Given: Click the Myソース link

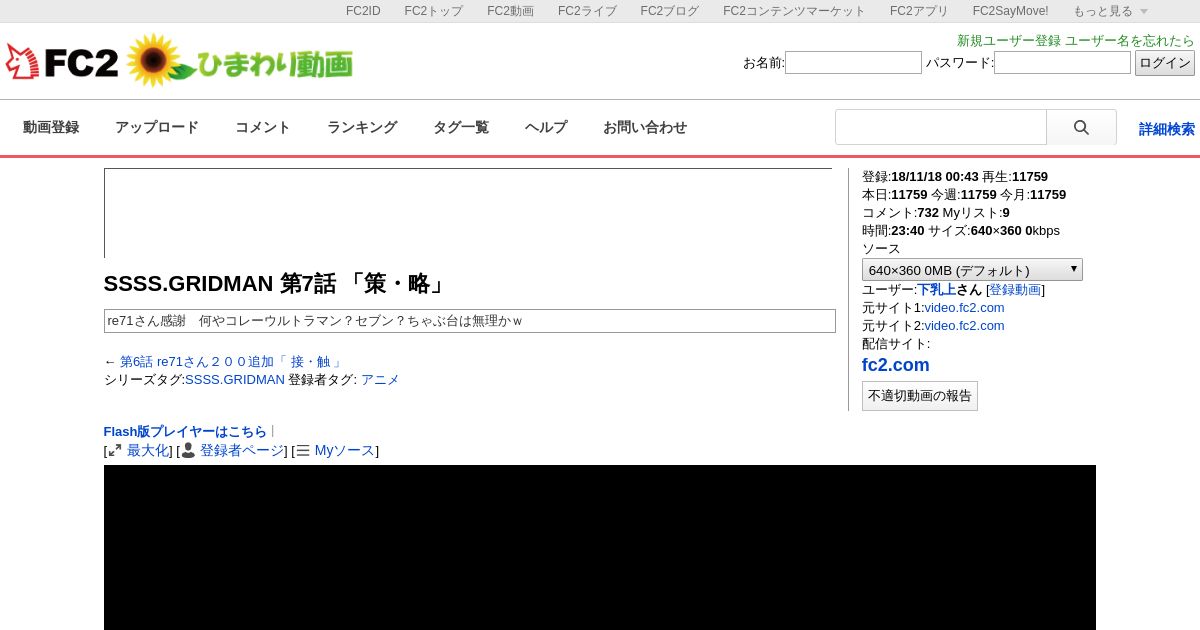Looking at the screenshot, I should pyautogui.click(x=345, y=451).
